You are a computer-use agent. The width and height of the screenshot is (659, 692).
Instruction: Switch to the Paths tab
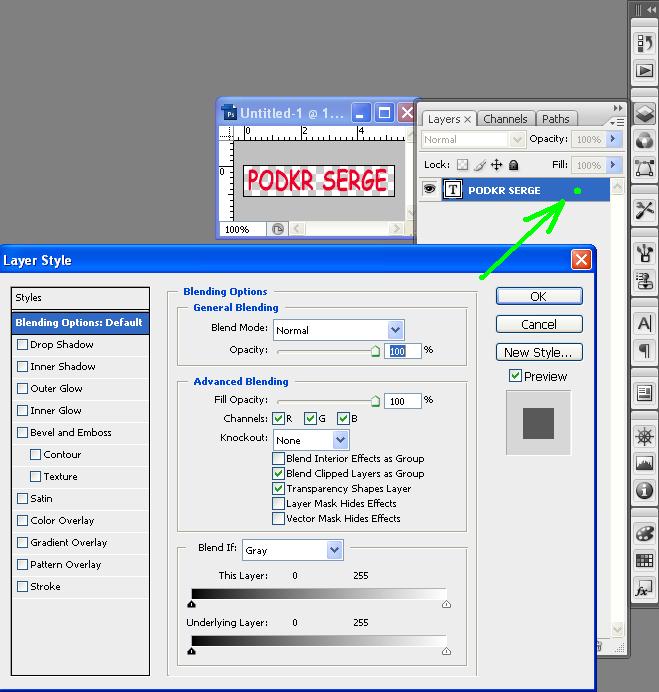tap(556, 119)
